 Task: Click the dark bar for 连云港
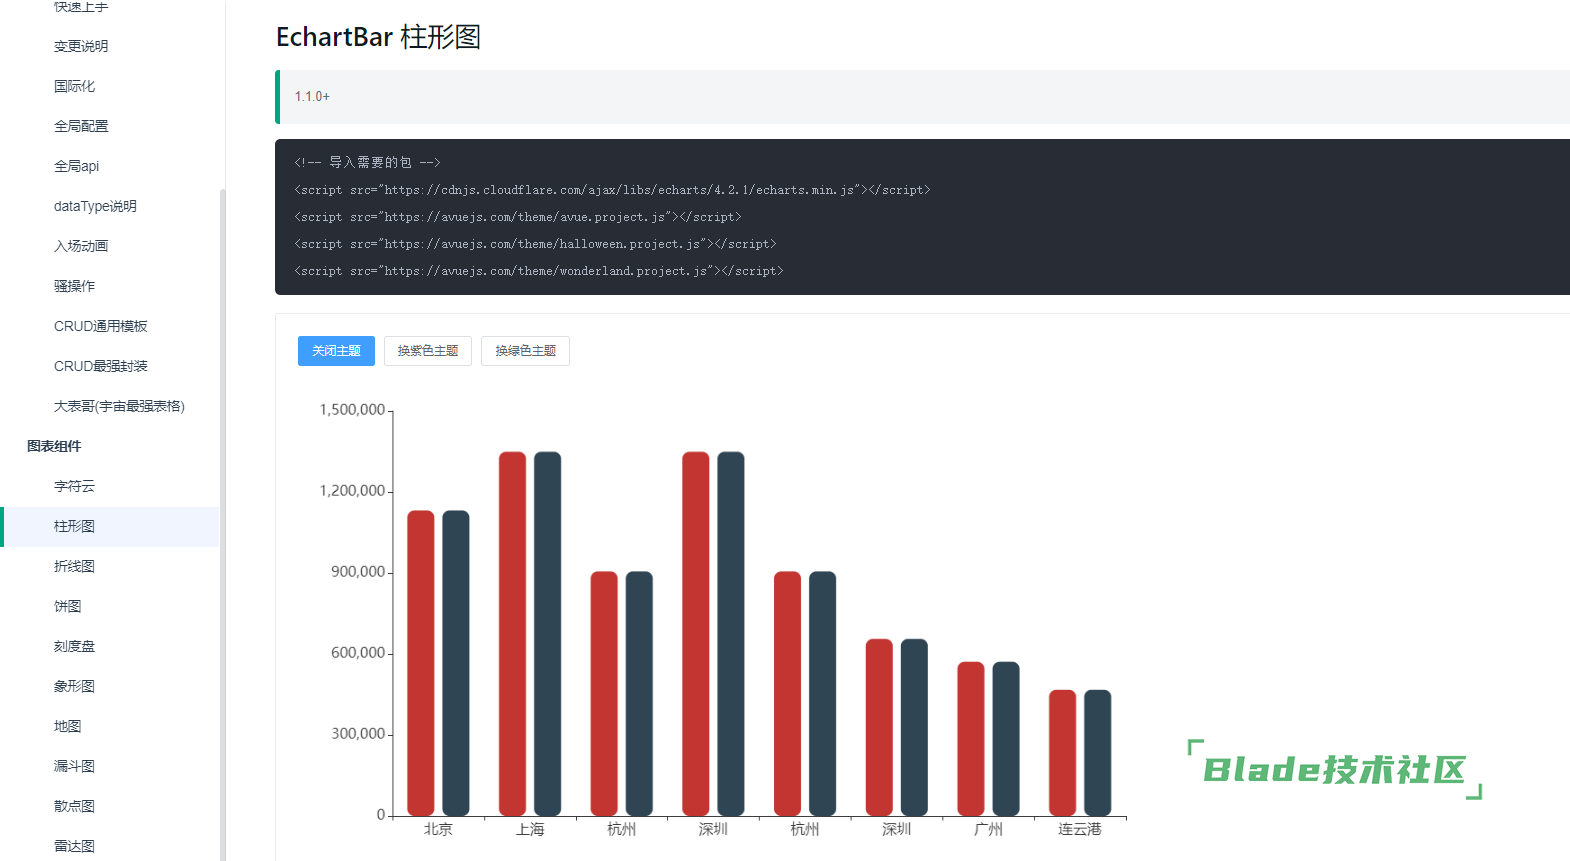pyautogui.click(x=1098, y=753)
